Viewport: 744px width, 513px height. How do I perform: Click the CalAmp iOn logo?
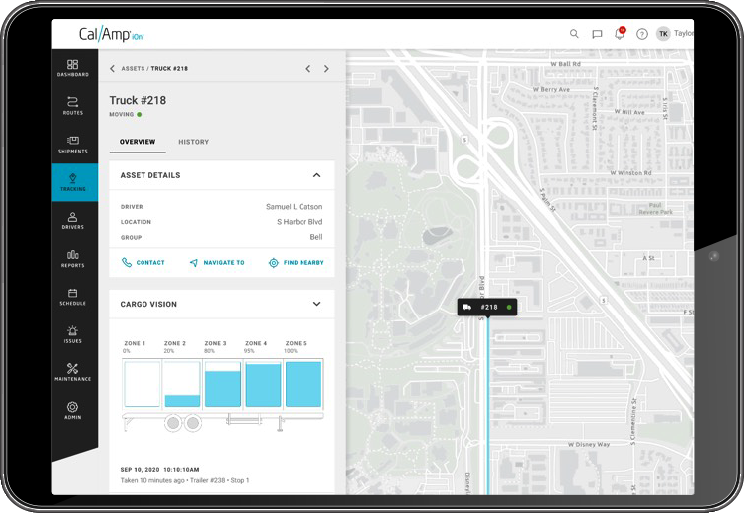pyautogui.click(x=111, y=35)
